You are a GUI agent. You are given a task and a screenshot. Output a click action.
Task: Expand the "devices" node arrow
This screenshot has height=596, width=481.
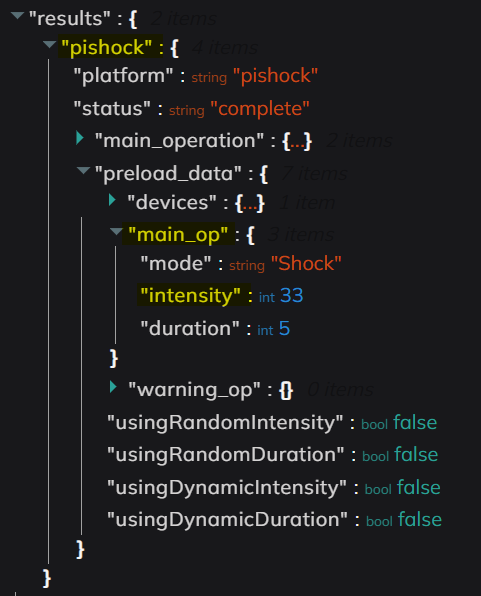pos(112,200)
